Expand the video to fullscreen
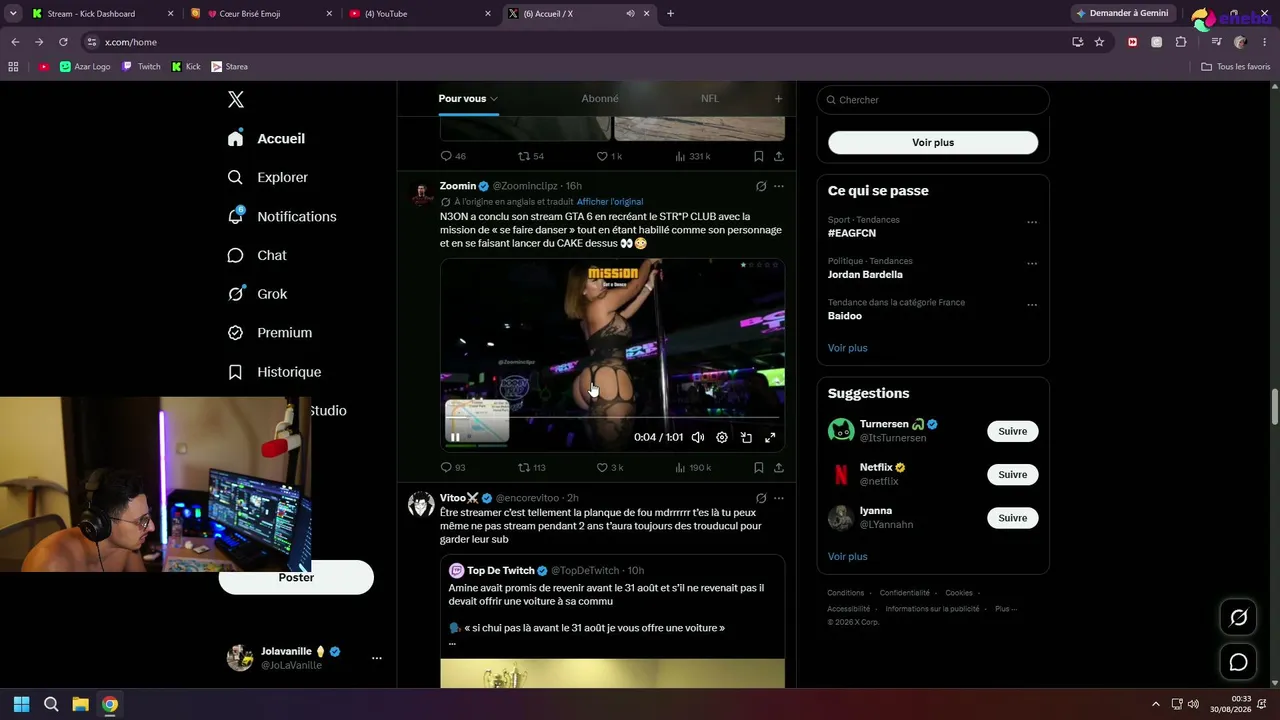Image resolution: width=1280 pixels, height=720 pixels. click(x=770, y=437)
